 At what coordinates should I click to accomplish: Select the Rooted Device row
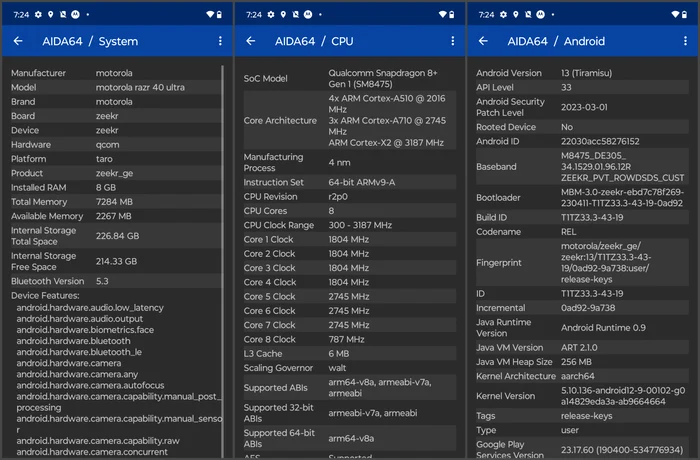coord(582,127)
